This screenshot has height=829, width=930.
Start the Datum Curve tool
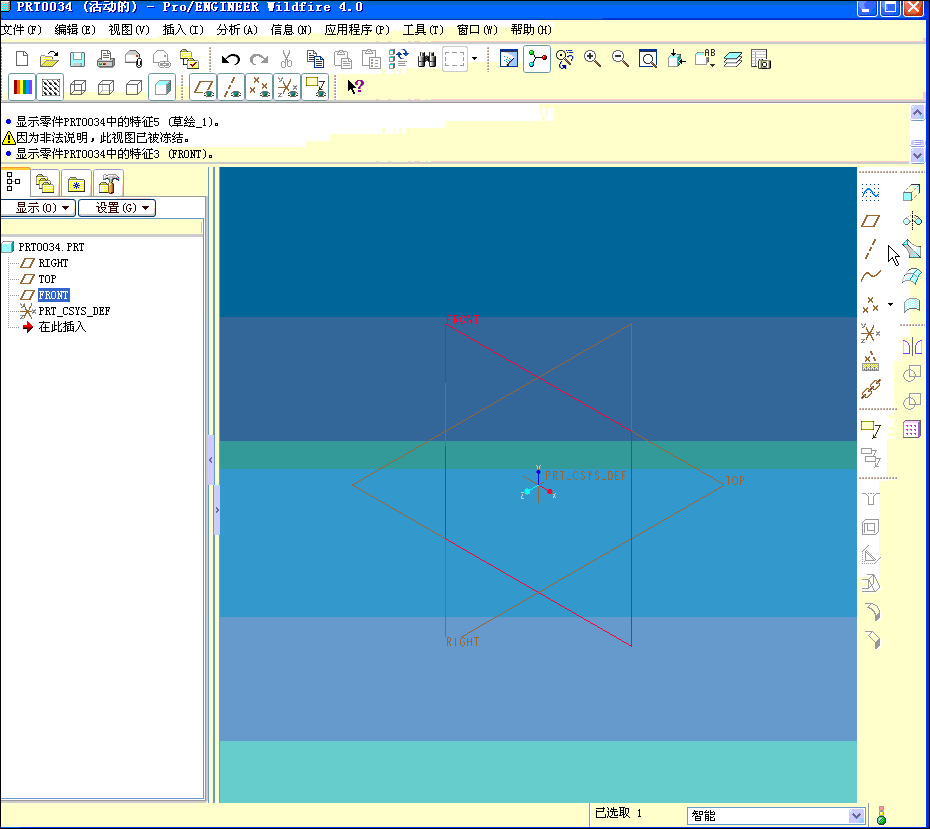[x=870, y=275]
